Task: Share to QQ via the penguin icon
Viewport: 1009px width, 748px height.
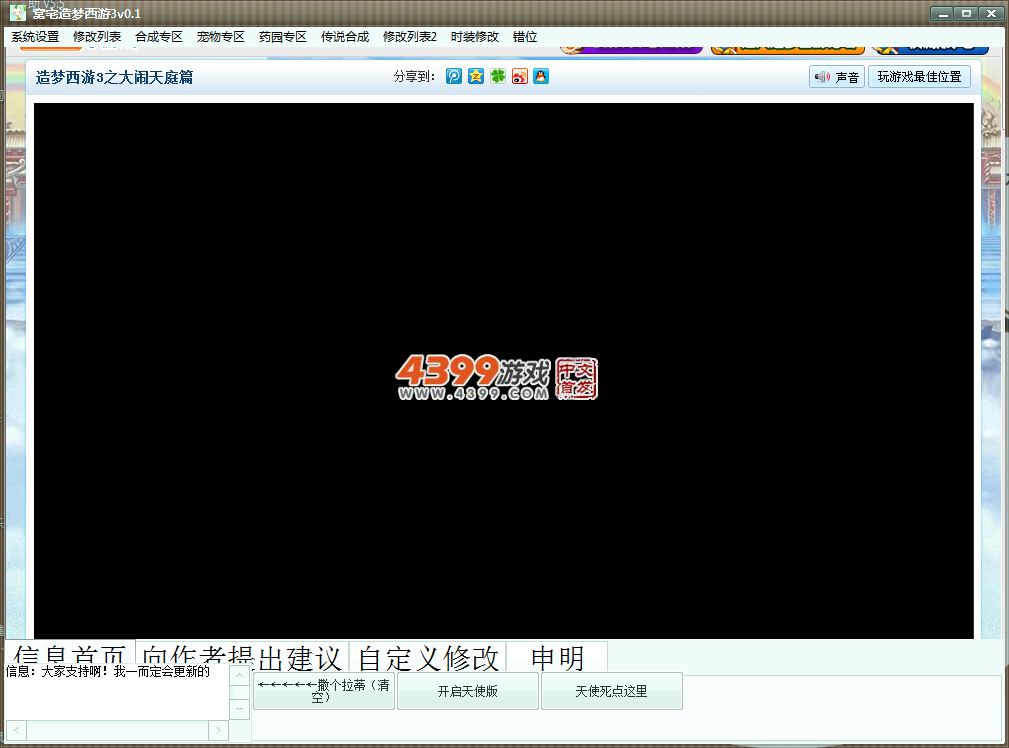Action: coord(541,77)
